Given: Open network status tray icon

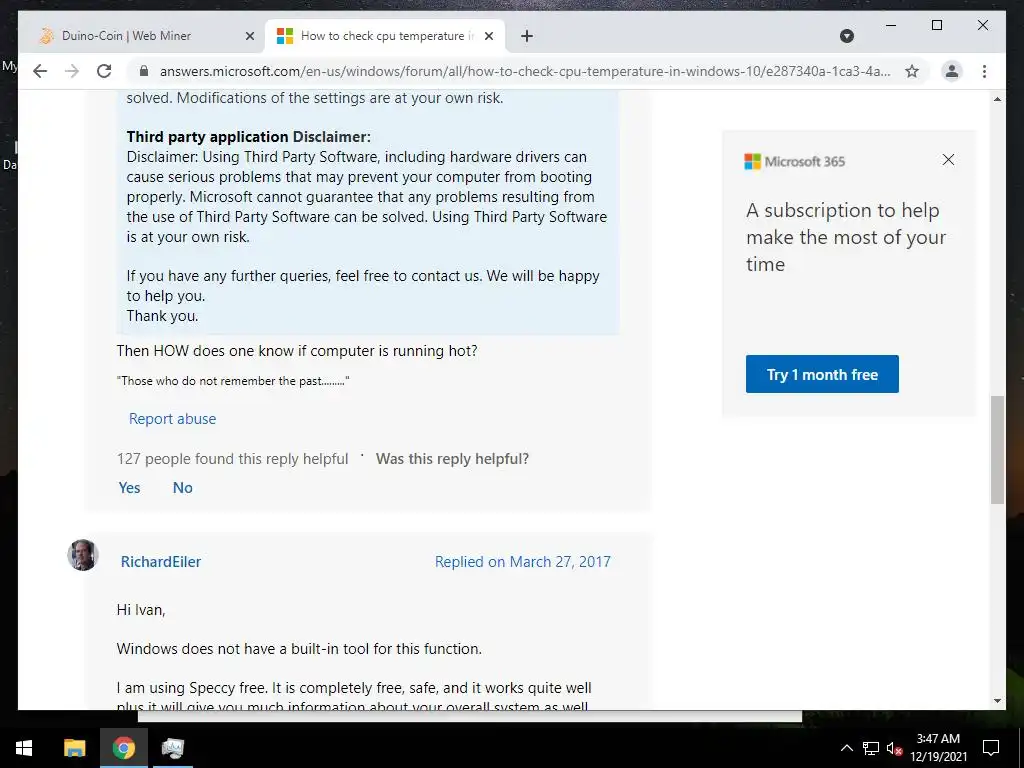Looking at the screenshot, I should tap(871, 748).
